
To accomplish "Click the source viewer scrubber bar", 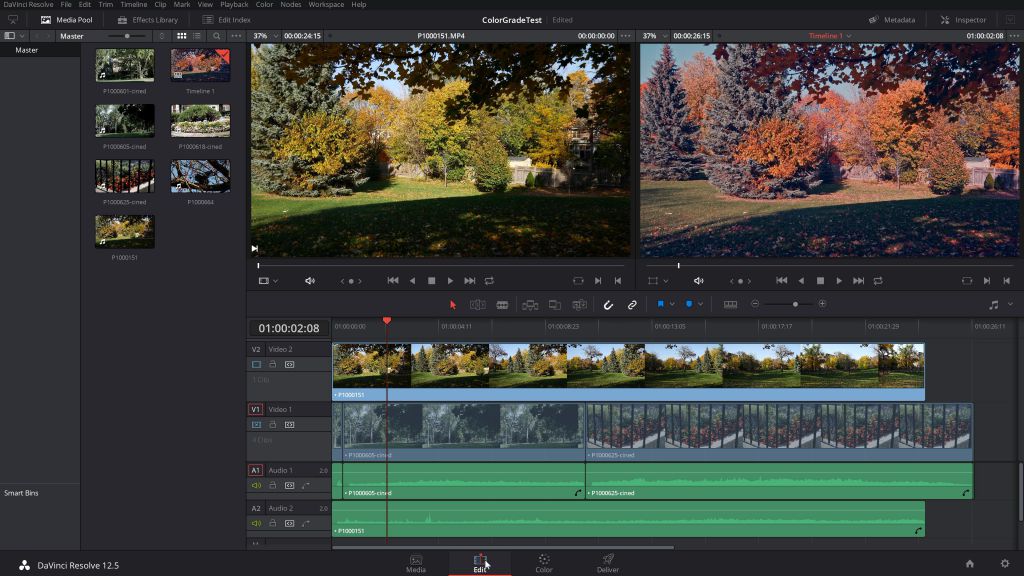I will click(x=441, y=266).
